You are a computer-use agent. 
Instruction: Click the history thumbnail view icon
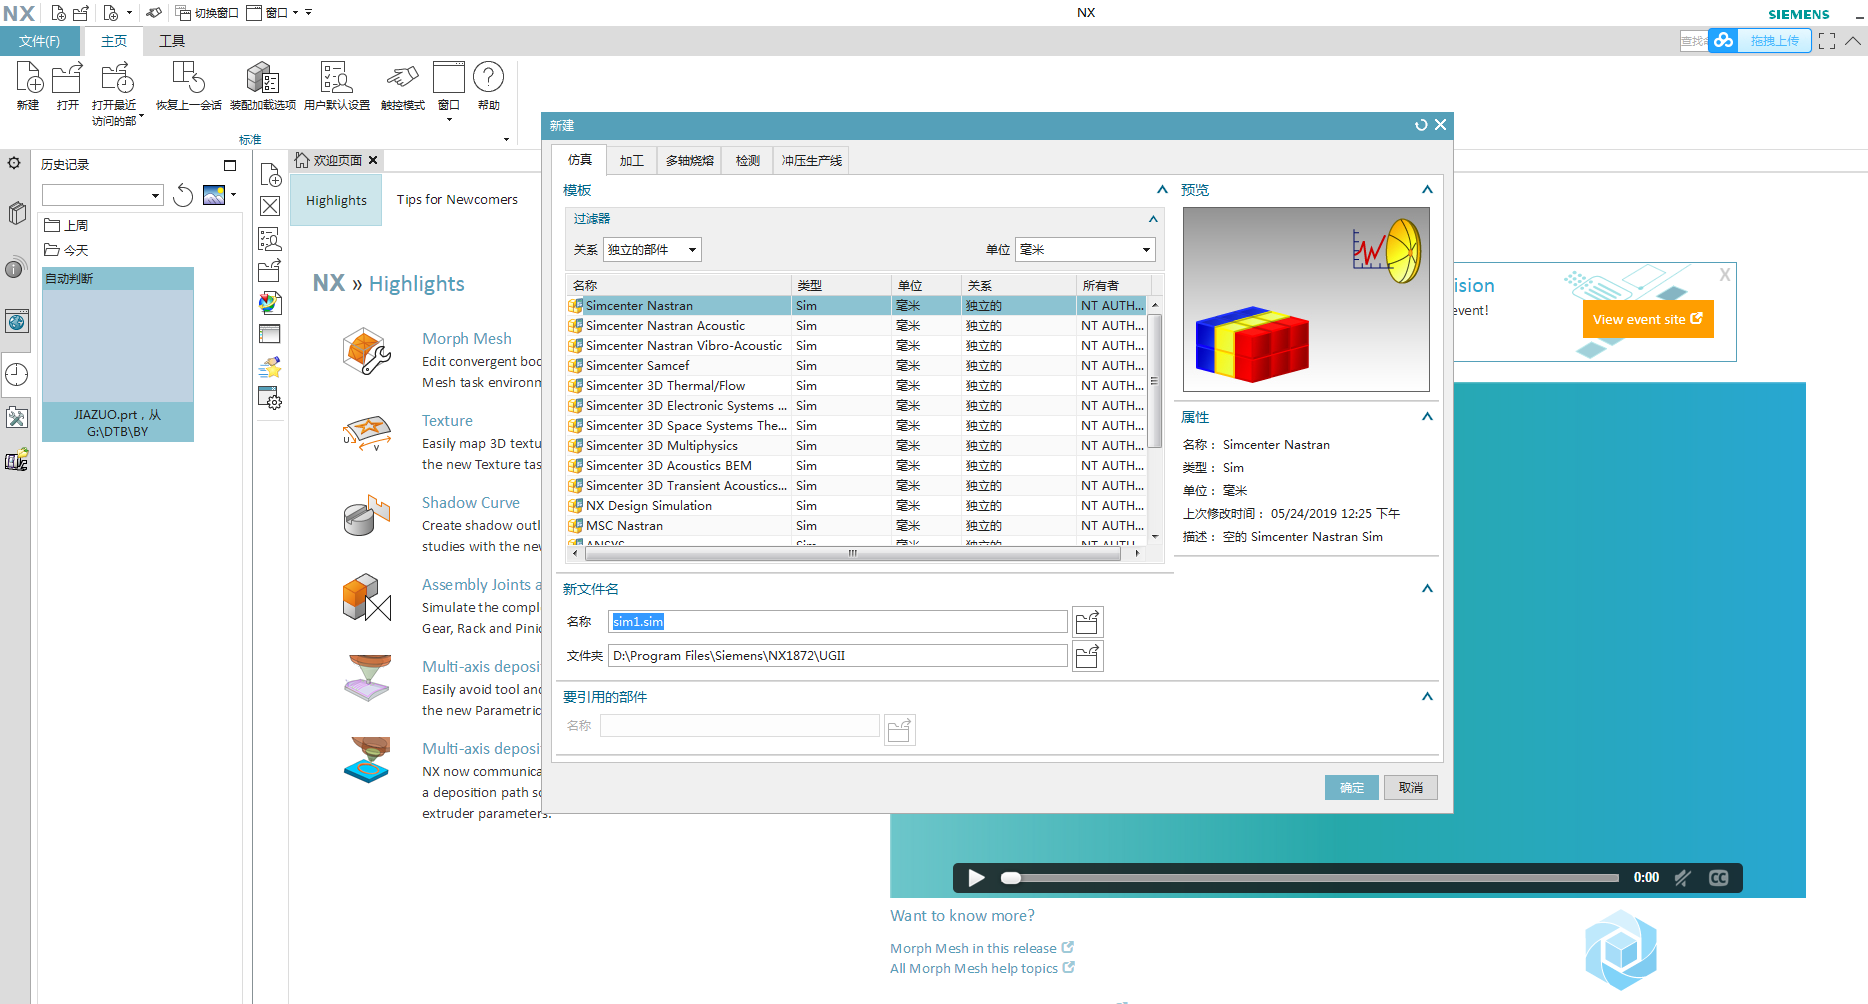(214, 195)
